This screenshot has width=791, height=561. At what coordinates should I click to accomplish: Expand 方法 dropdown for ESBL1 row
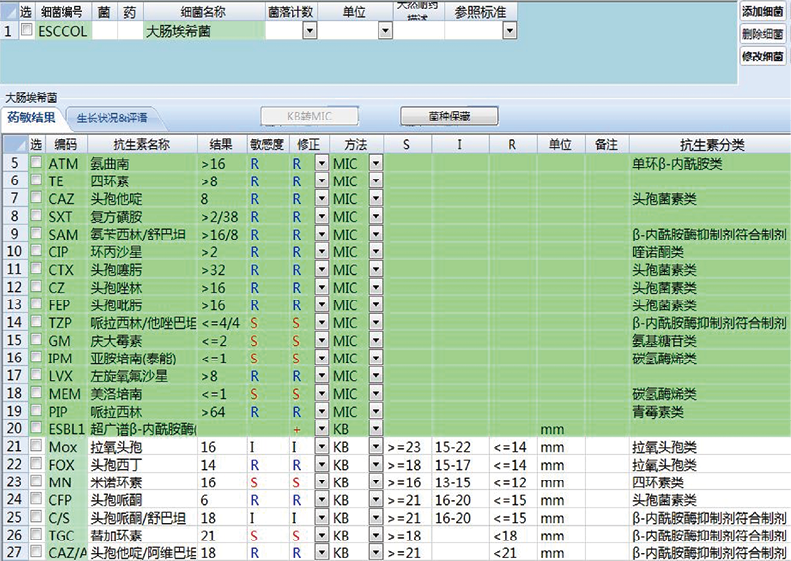point(376,429)
